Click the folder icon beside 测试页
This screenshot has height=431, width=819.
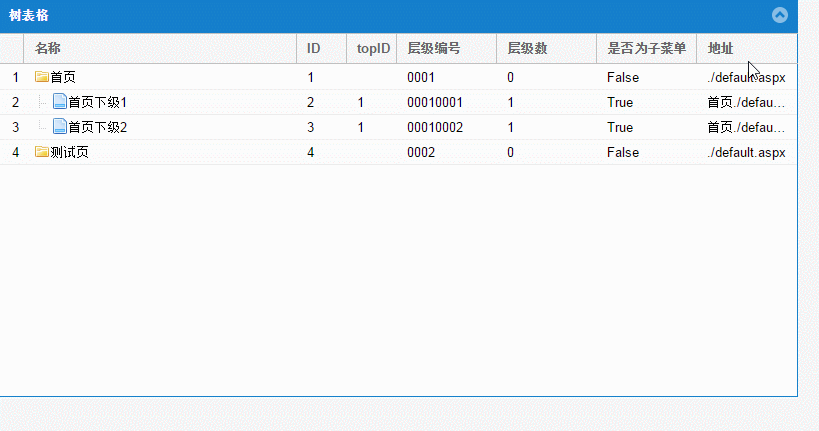pos(42,152)
